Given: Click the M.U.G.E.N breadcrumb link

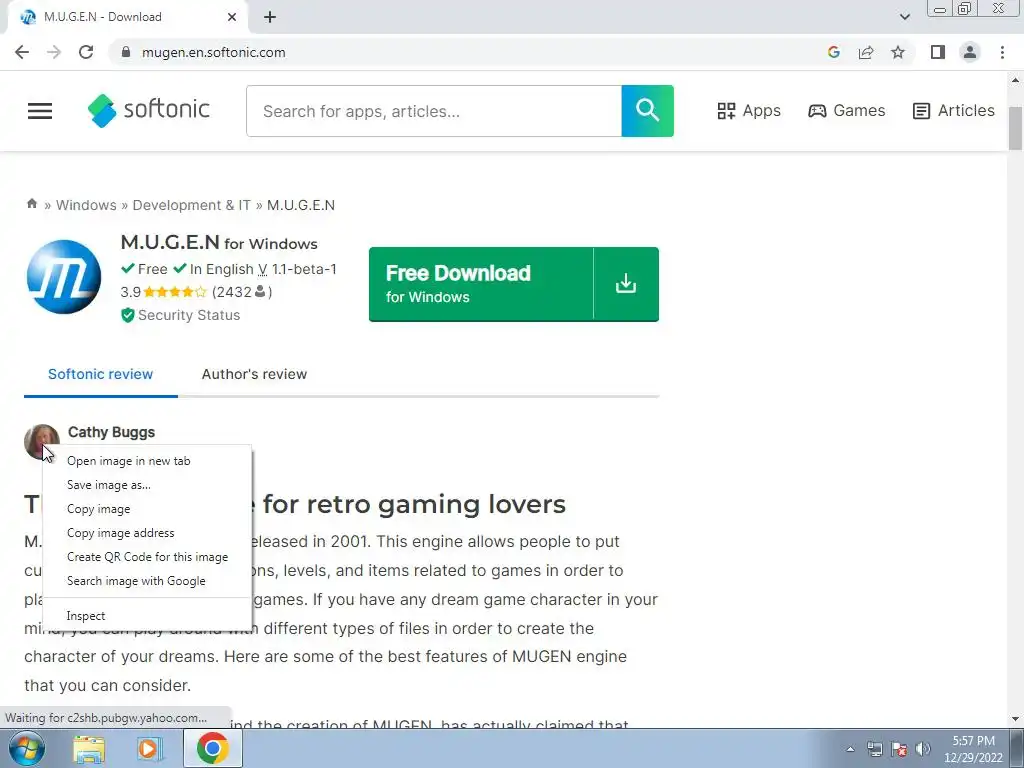Looking at the screenshot, I should 300,205.
